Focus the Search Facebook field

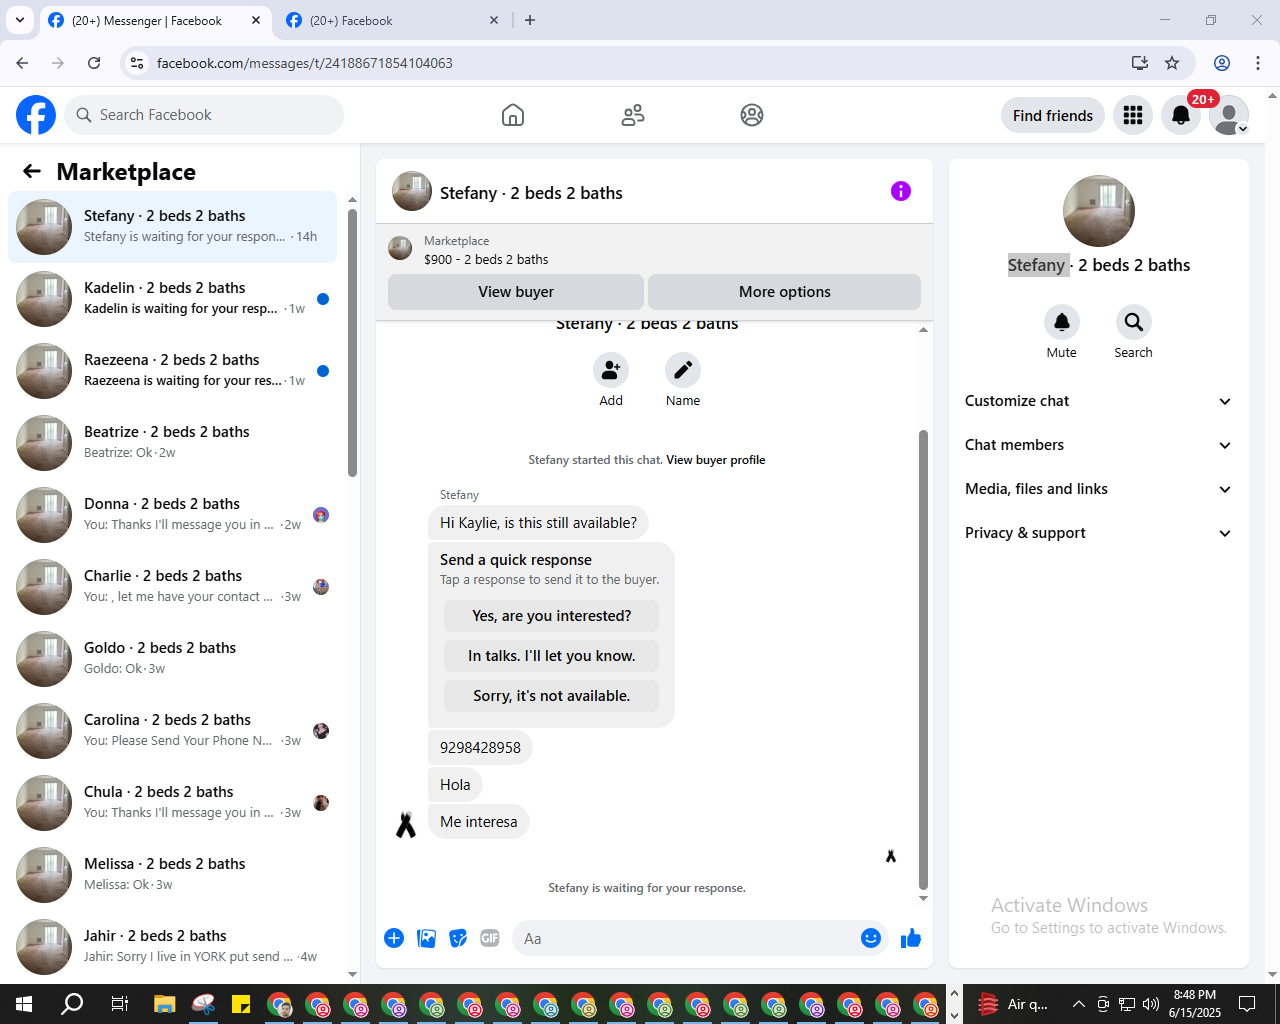click(204, 115)
